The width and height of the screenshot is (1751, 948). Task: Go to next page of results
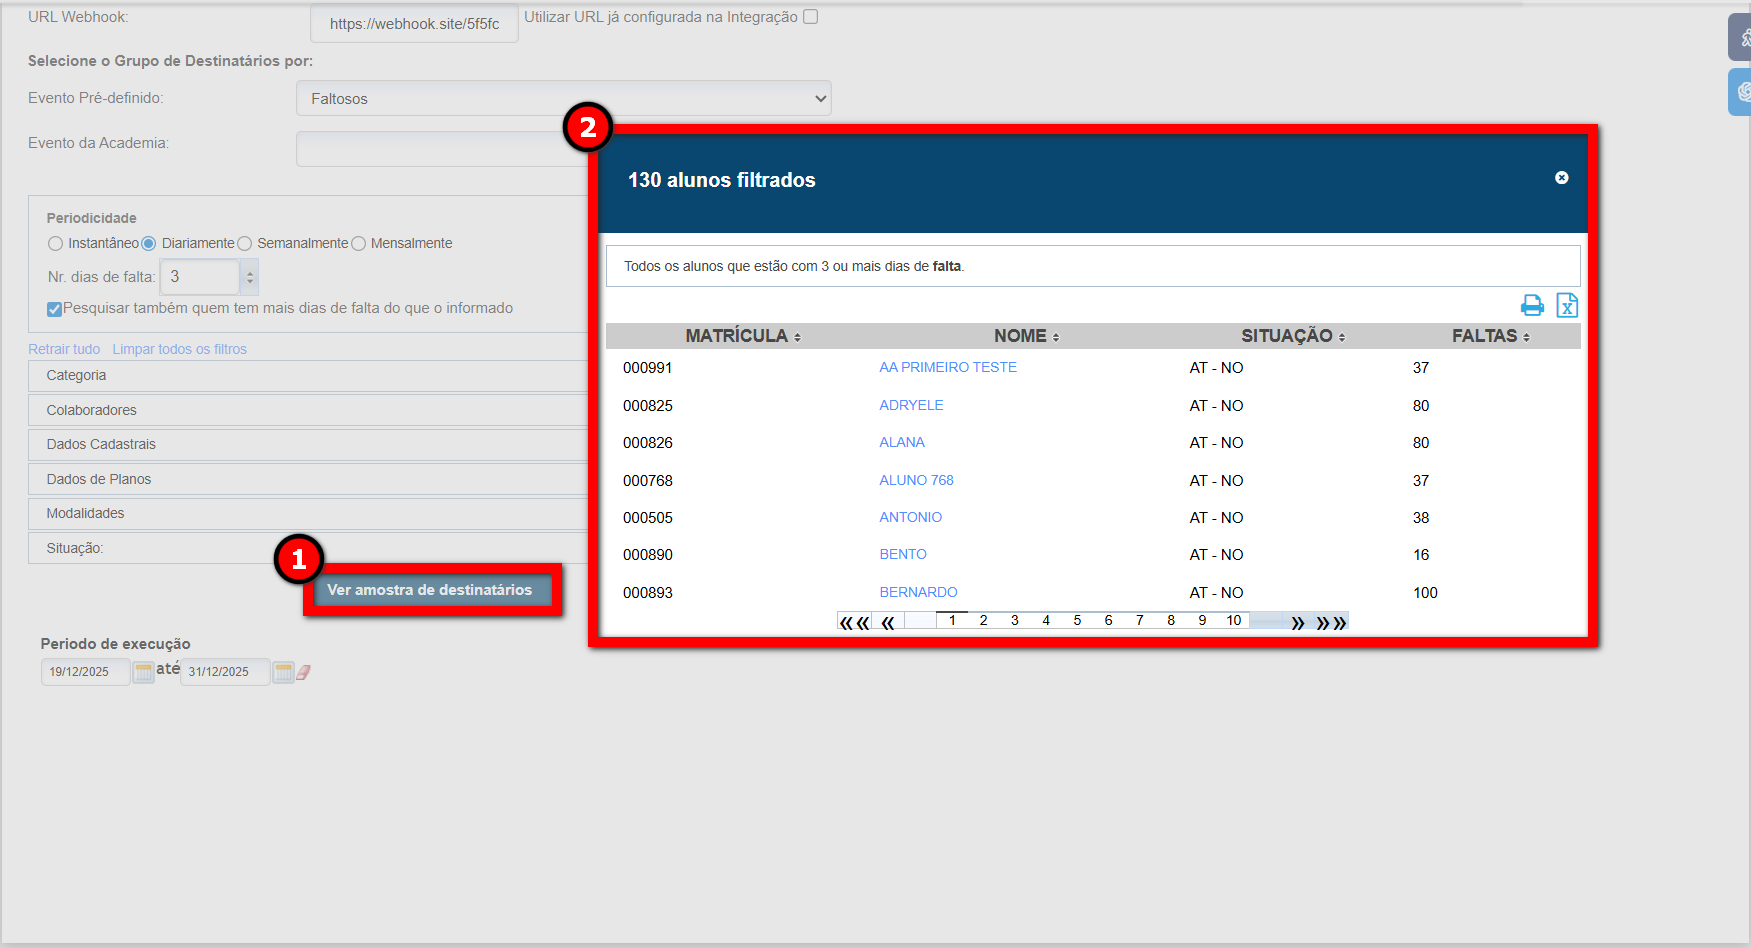click(x=1297, y=622)
